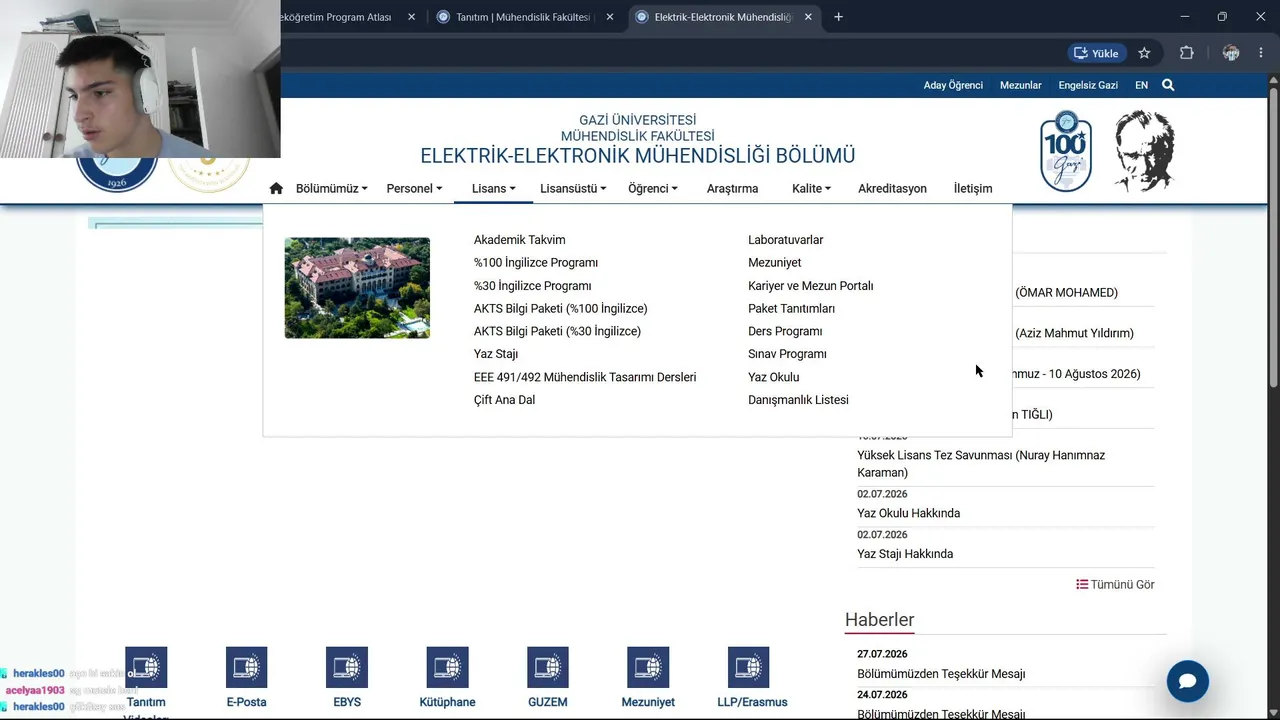1280x720 pixels.
Task: Open the 27.07.2026 Bölümümüzden Teşekkür Mesajı news
Action: [x=941, y=674]
